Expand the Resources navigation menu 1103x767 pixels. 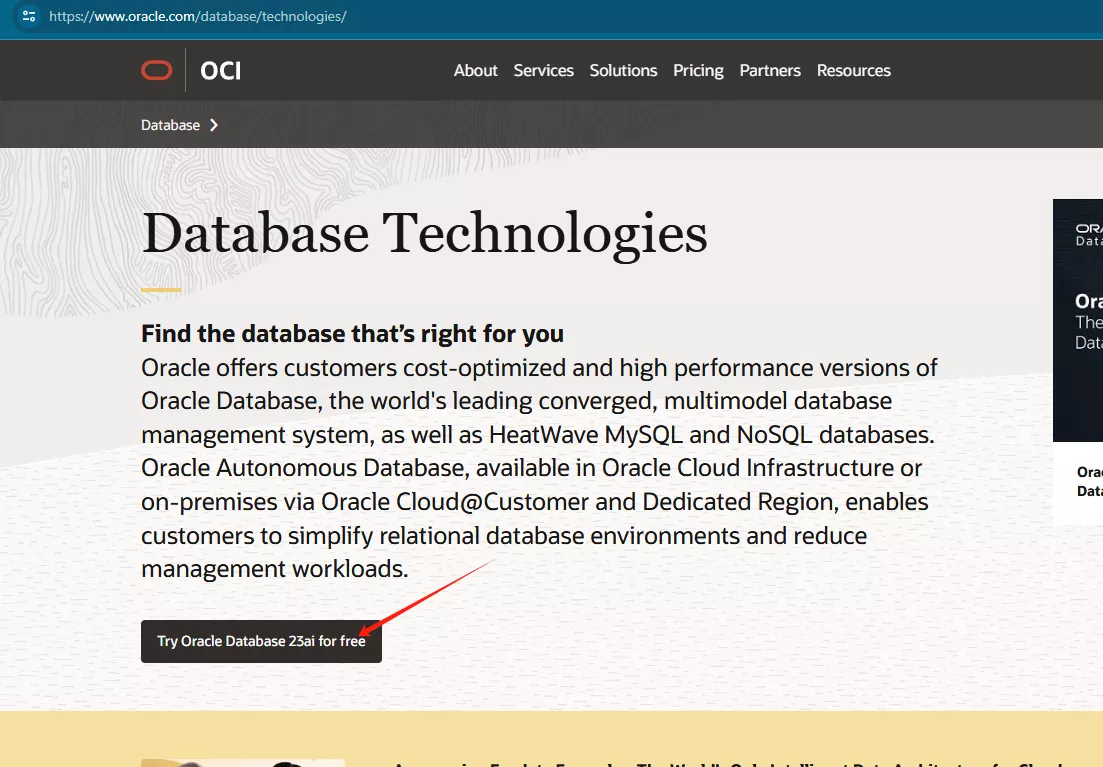click(x=853, y=70)
